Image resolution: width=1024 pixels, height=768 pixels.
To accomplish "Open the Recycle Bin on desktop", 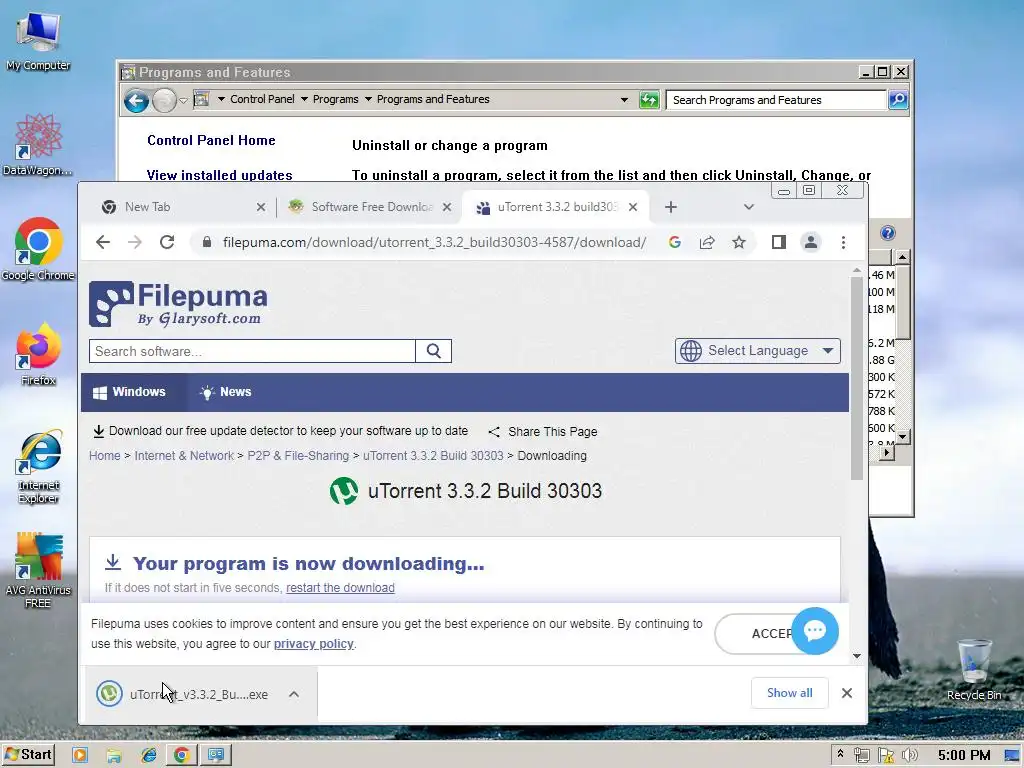I will click(x=974, y=670).
